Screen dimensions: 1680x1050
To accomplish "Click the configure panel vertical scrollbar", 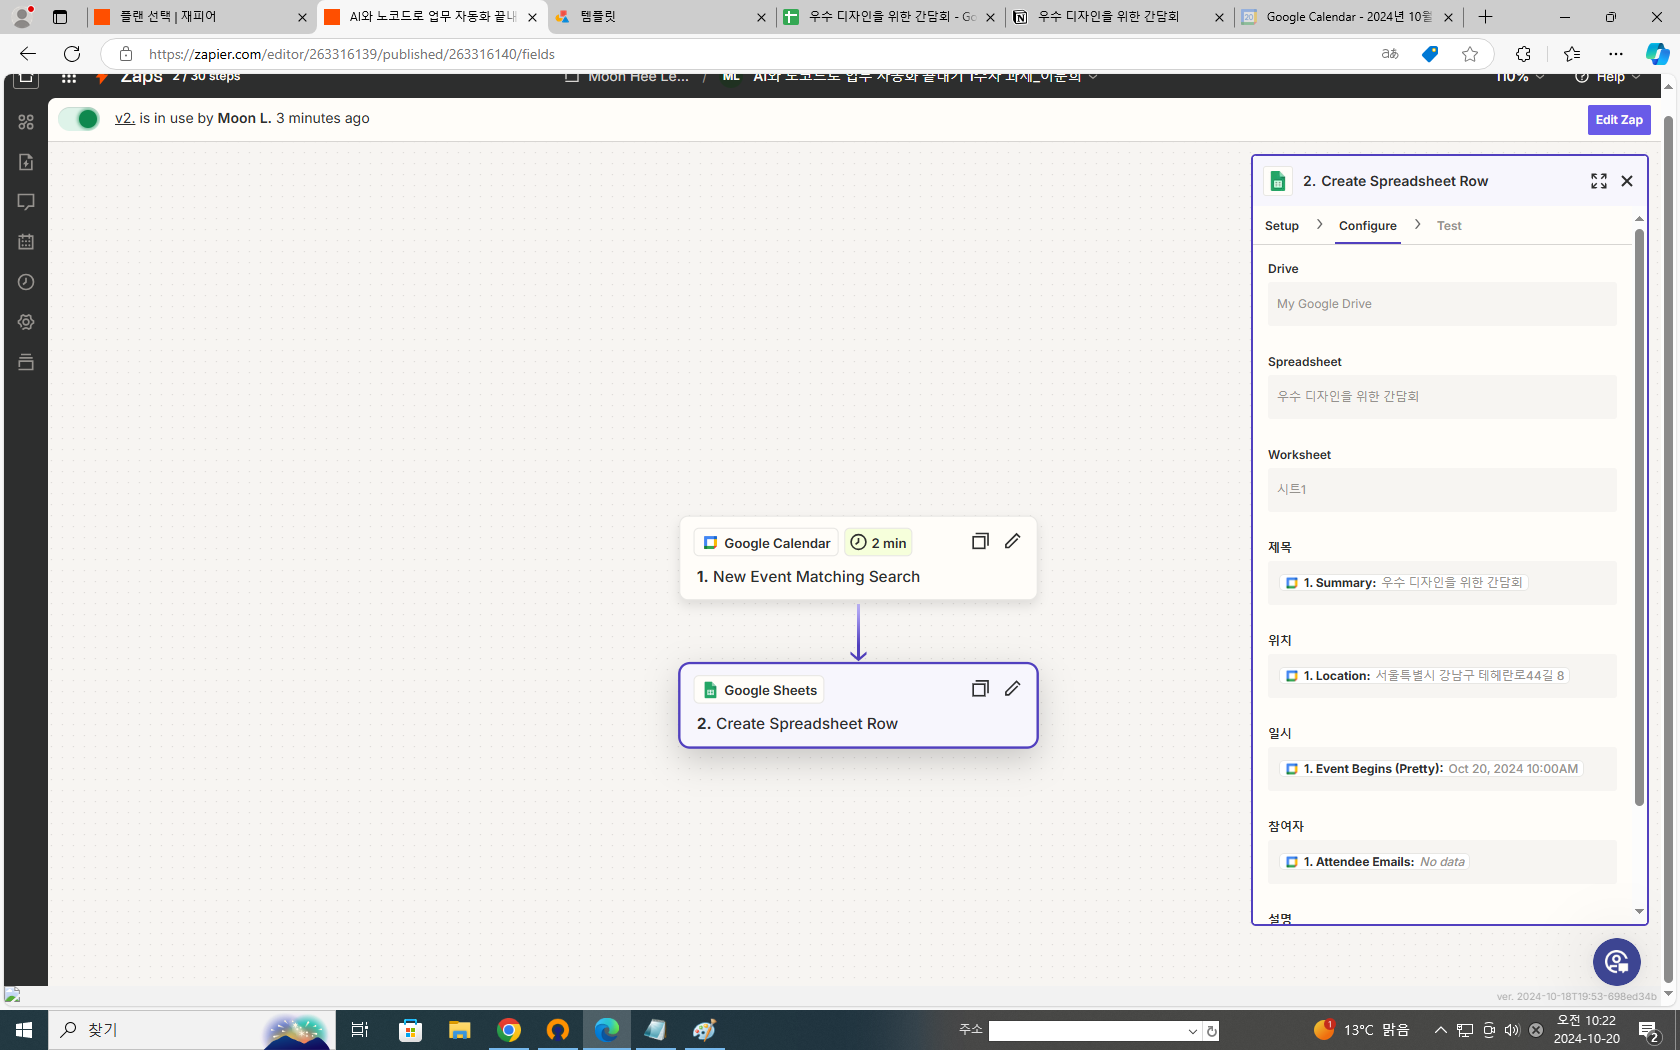I will [x=1639, y=517].
